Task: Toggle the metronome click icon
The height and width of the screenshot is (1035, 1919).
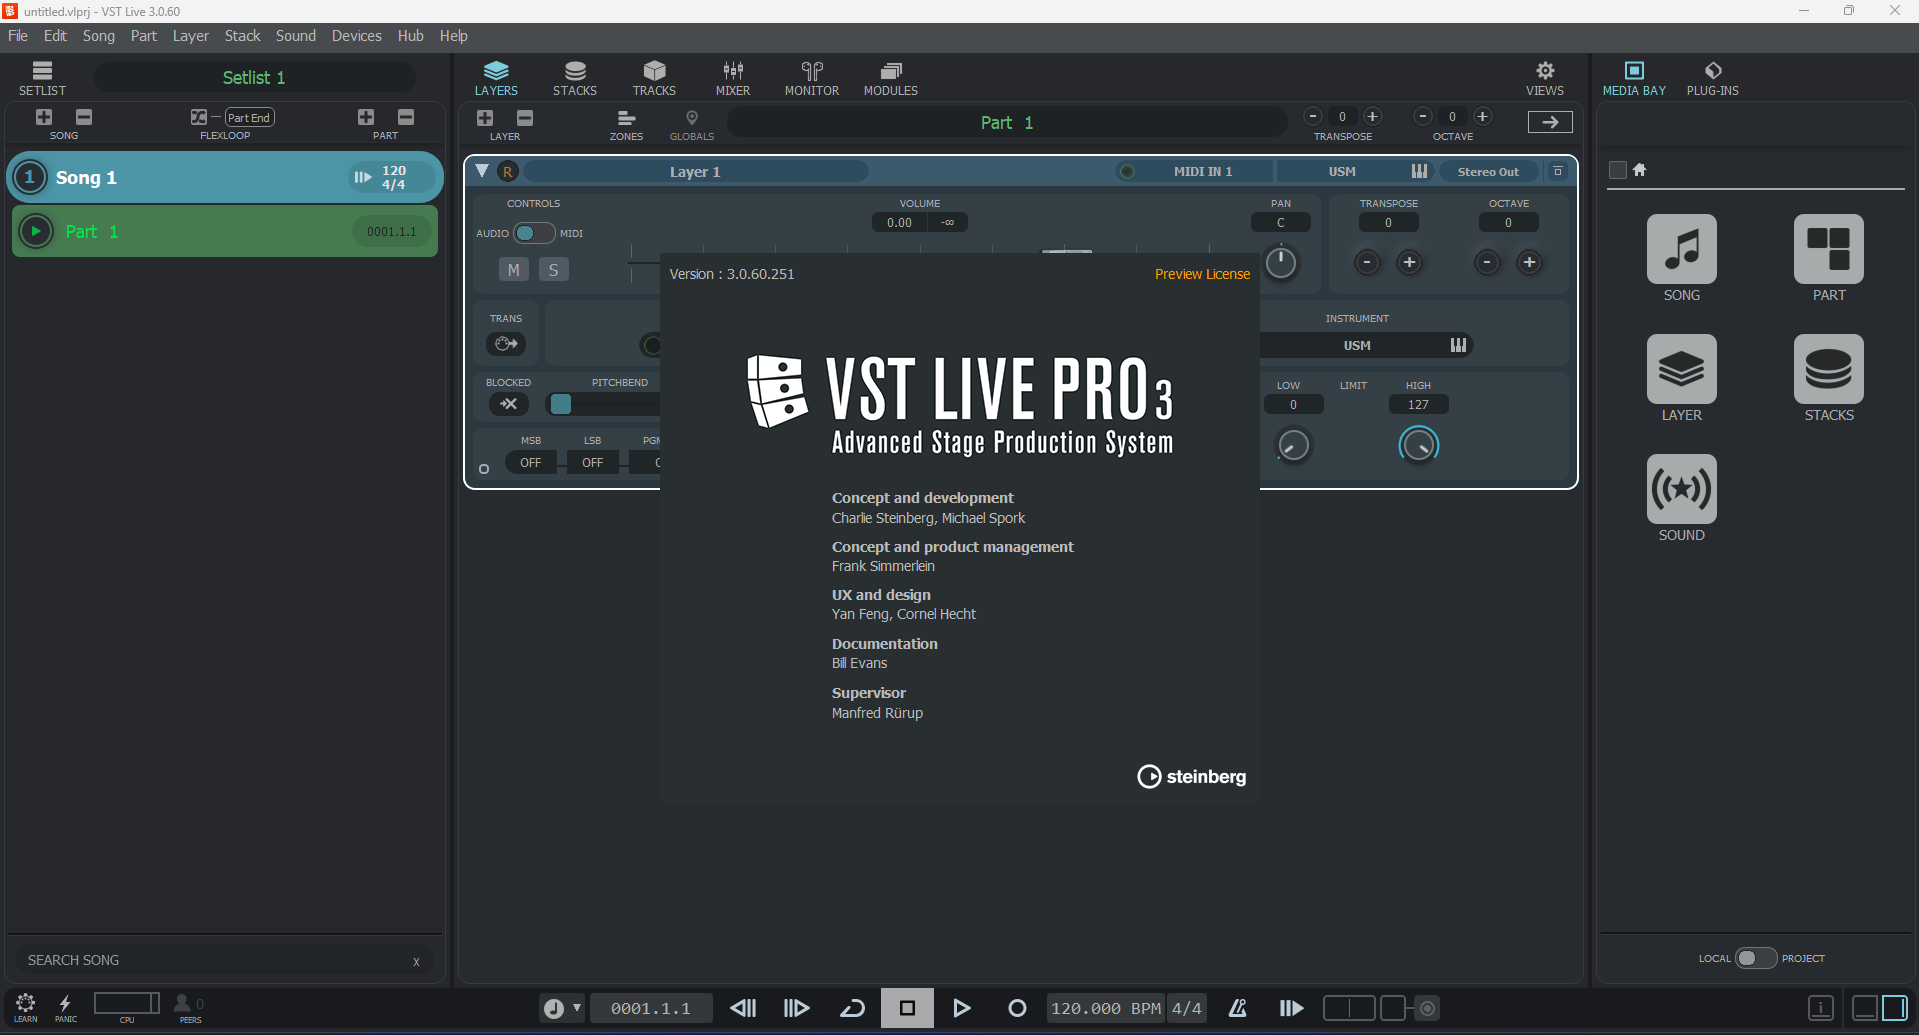Action: point(1237,1008)
